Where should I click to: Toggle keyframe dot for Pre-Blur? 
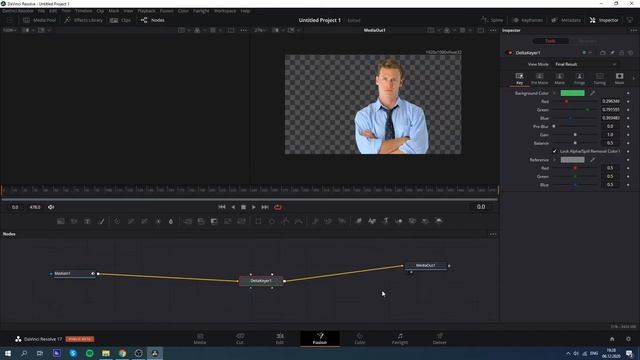click(x=628, y=126)
